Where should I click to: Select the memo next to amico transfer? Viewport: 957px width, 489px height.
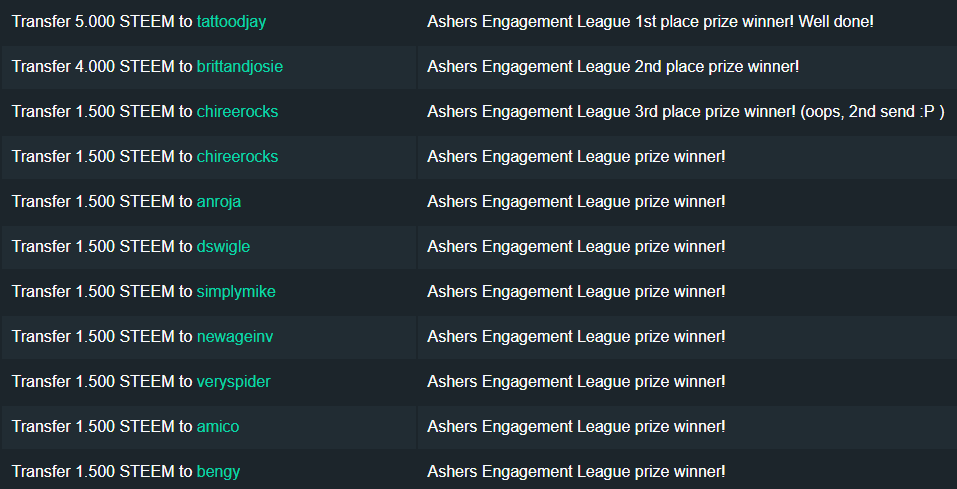[x=577, y=427]
